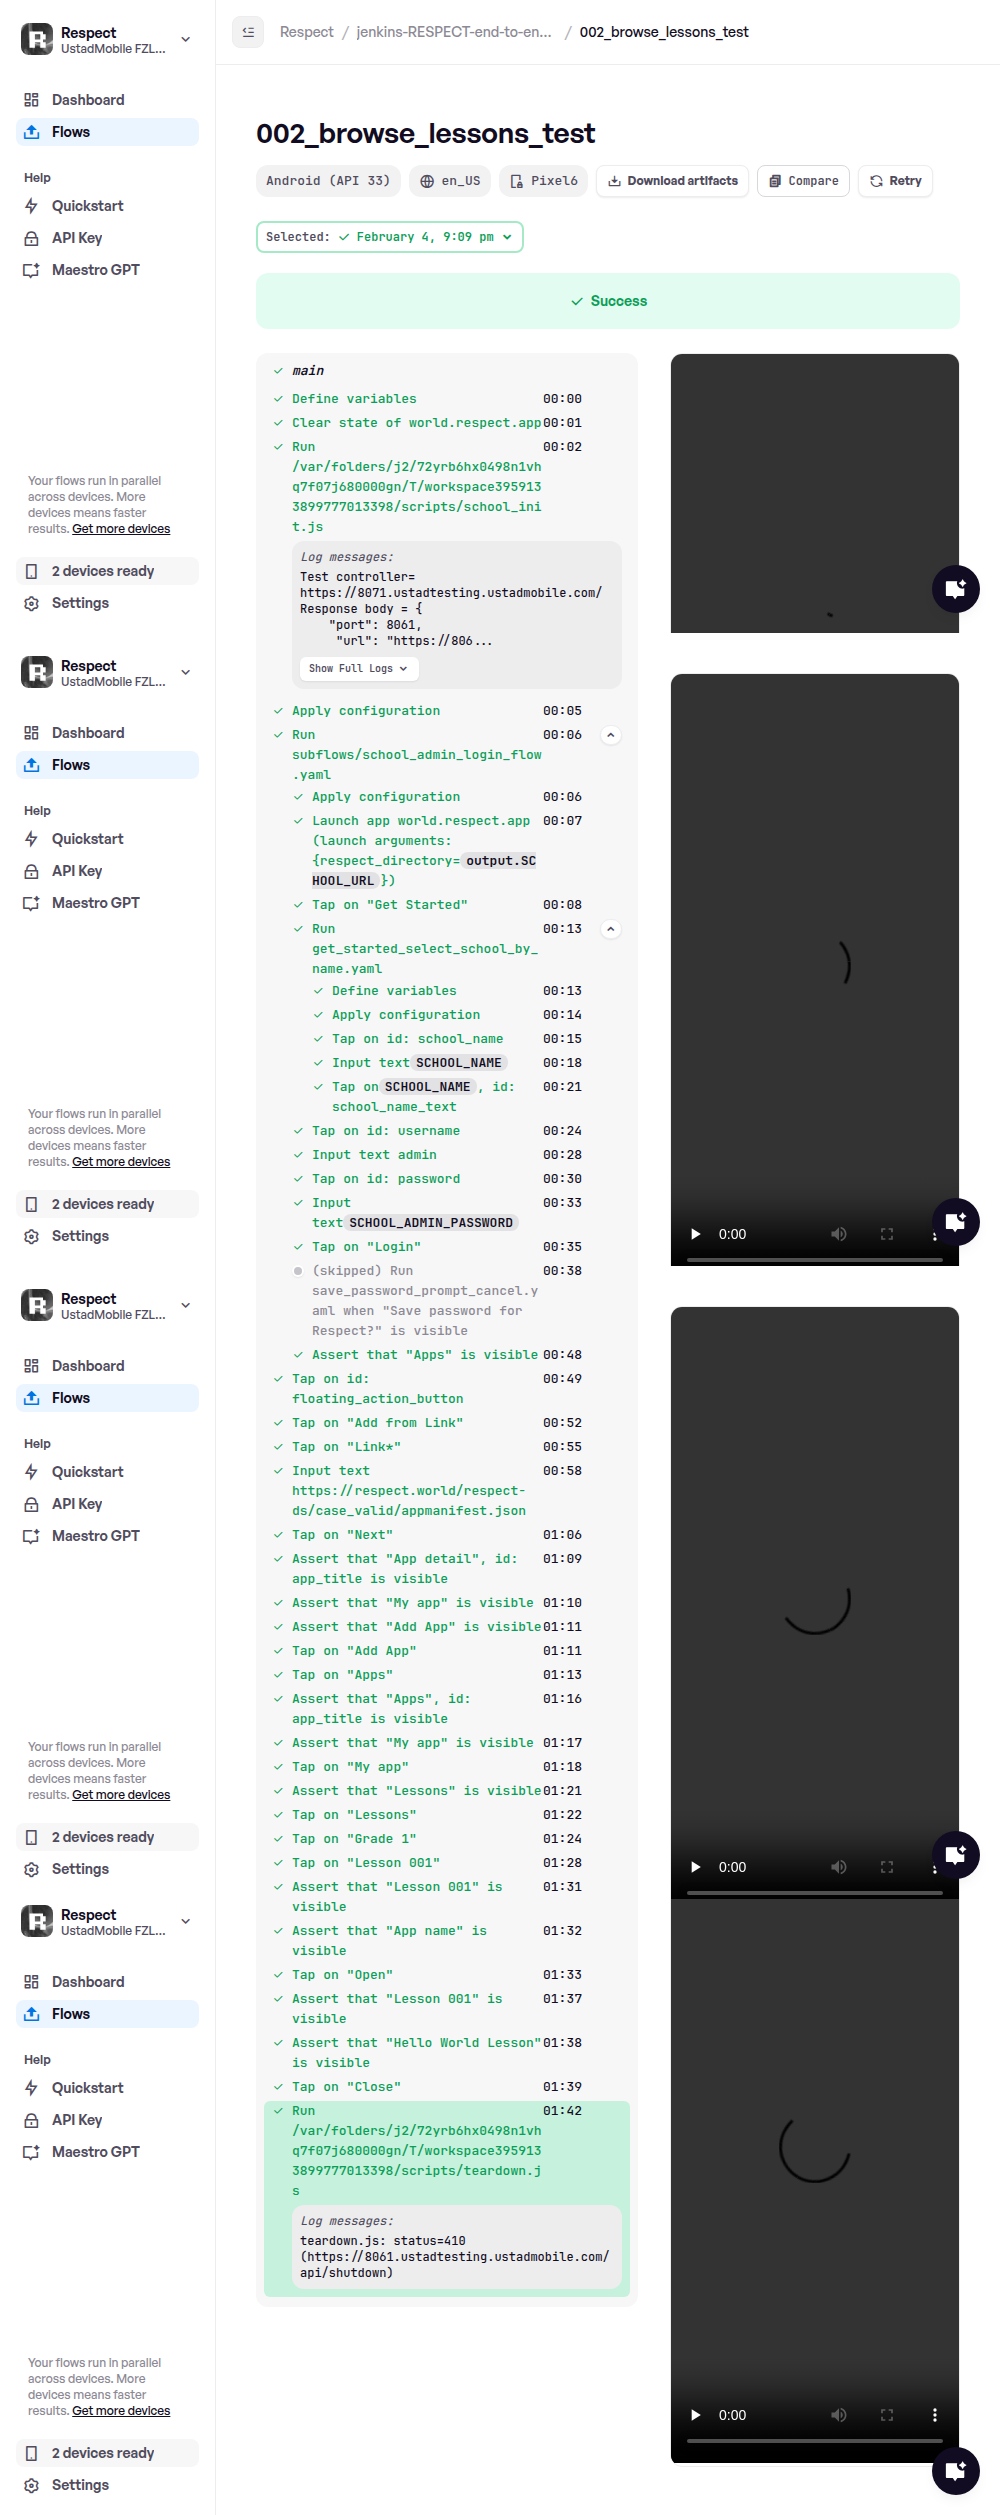Image resolution: width=1000 pixels, height=2515 pixels.
Task: Collapse the school_admin_login_flow subflow steps
Action: point(611,735)
